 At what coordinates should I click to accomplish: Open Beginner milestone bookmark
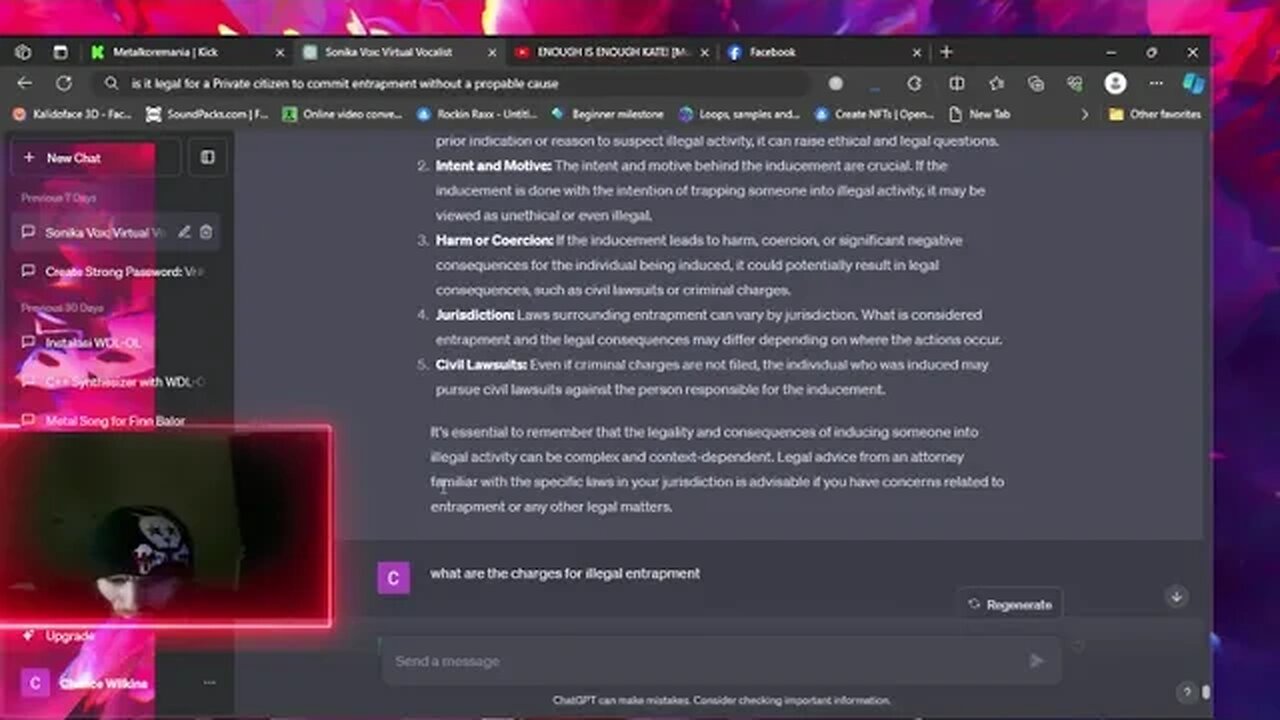tap(608, 114)
